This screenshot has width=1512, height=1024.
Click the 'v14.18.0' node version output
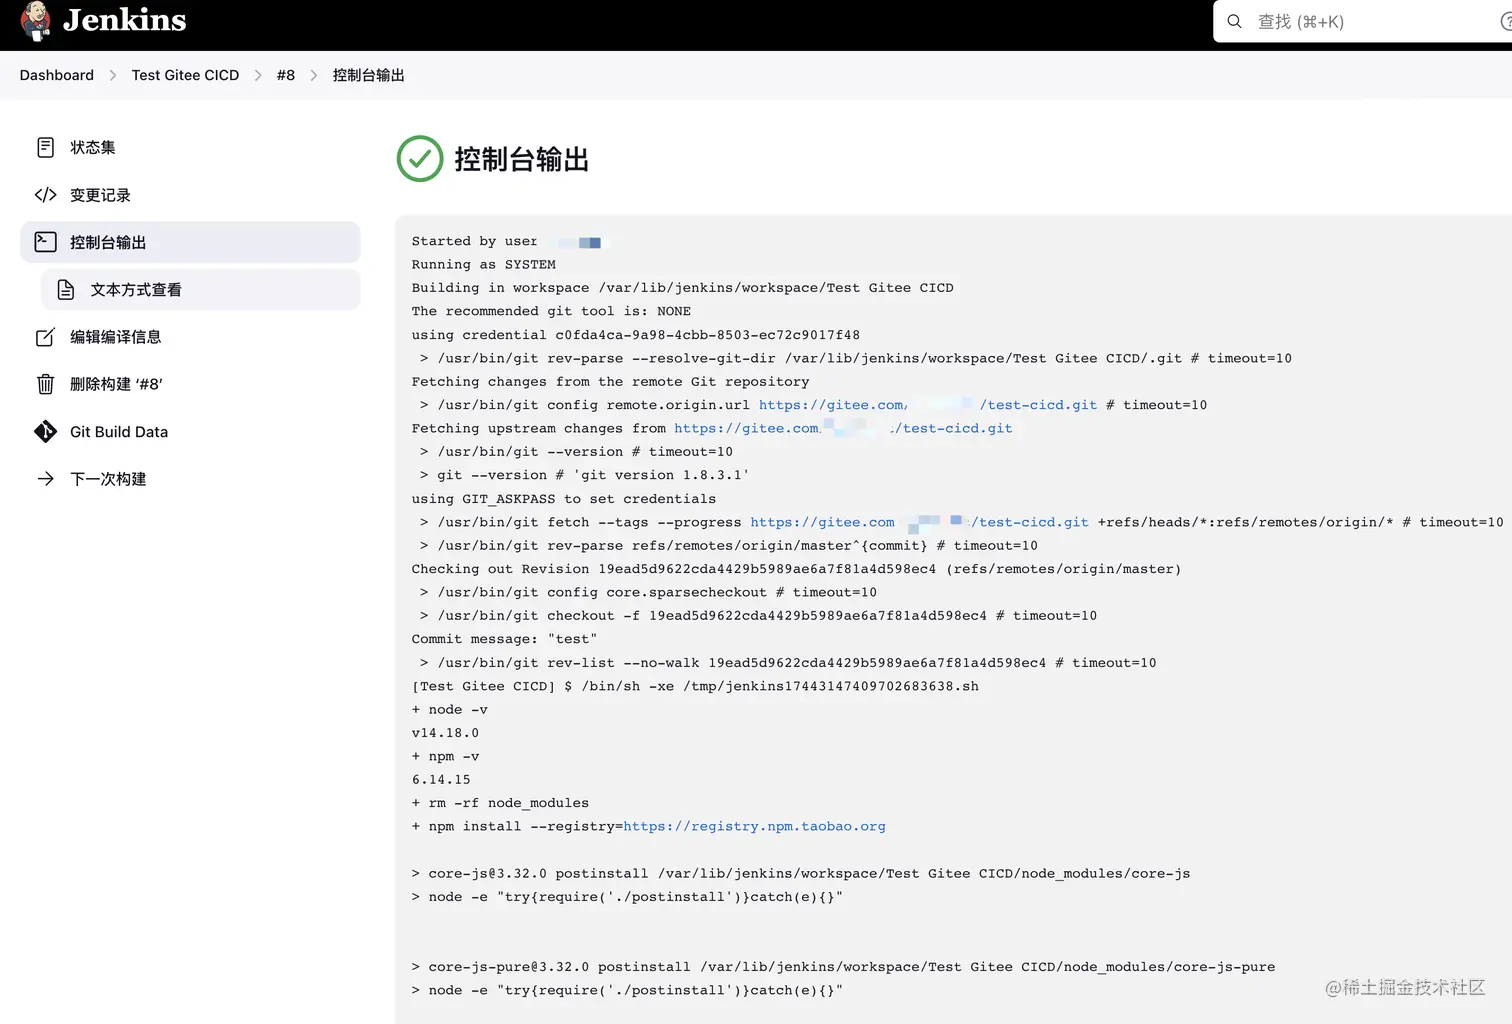tap(445, 733)
